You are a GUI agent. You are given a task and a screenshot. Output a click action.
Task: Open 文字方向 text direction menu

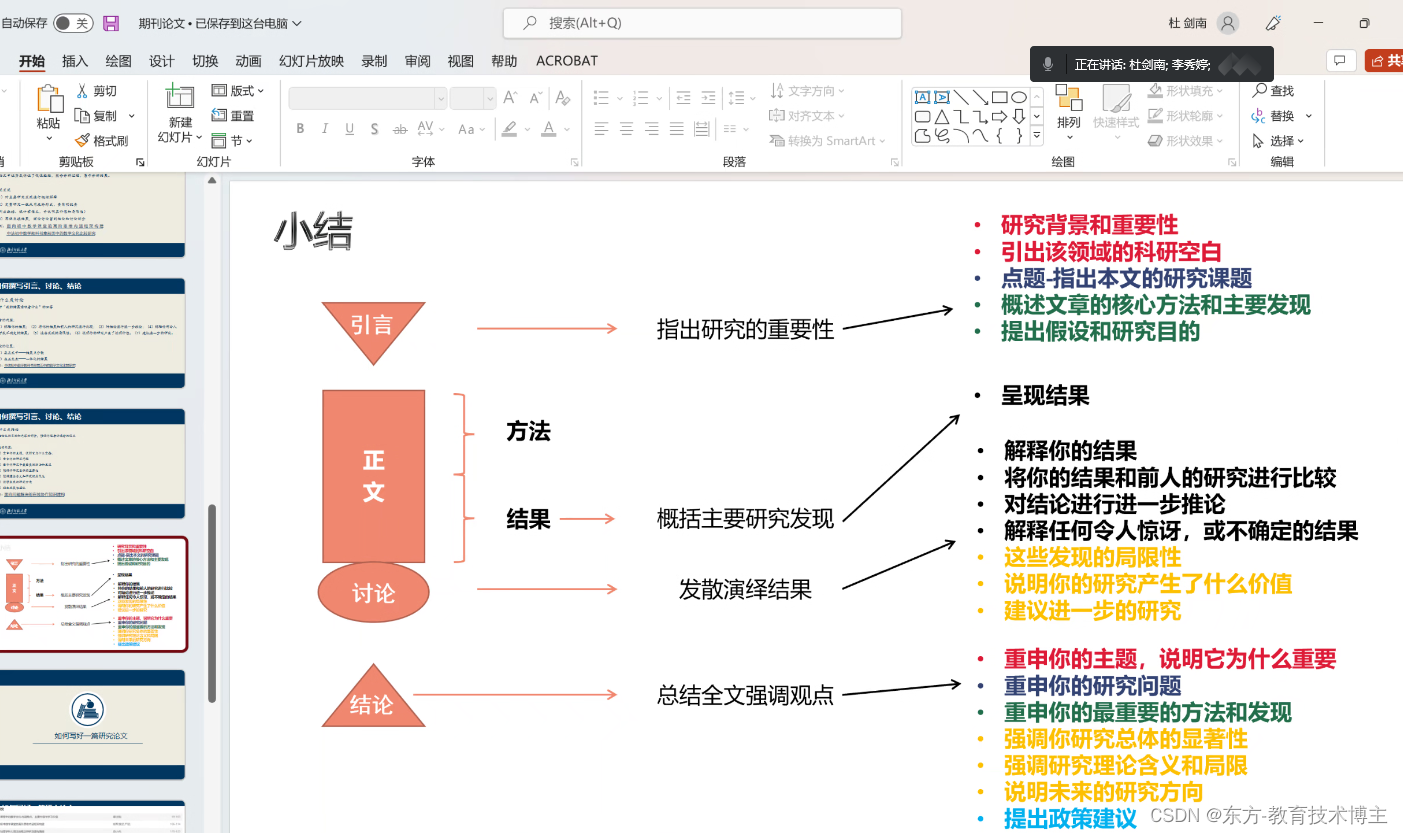(808, 91)
